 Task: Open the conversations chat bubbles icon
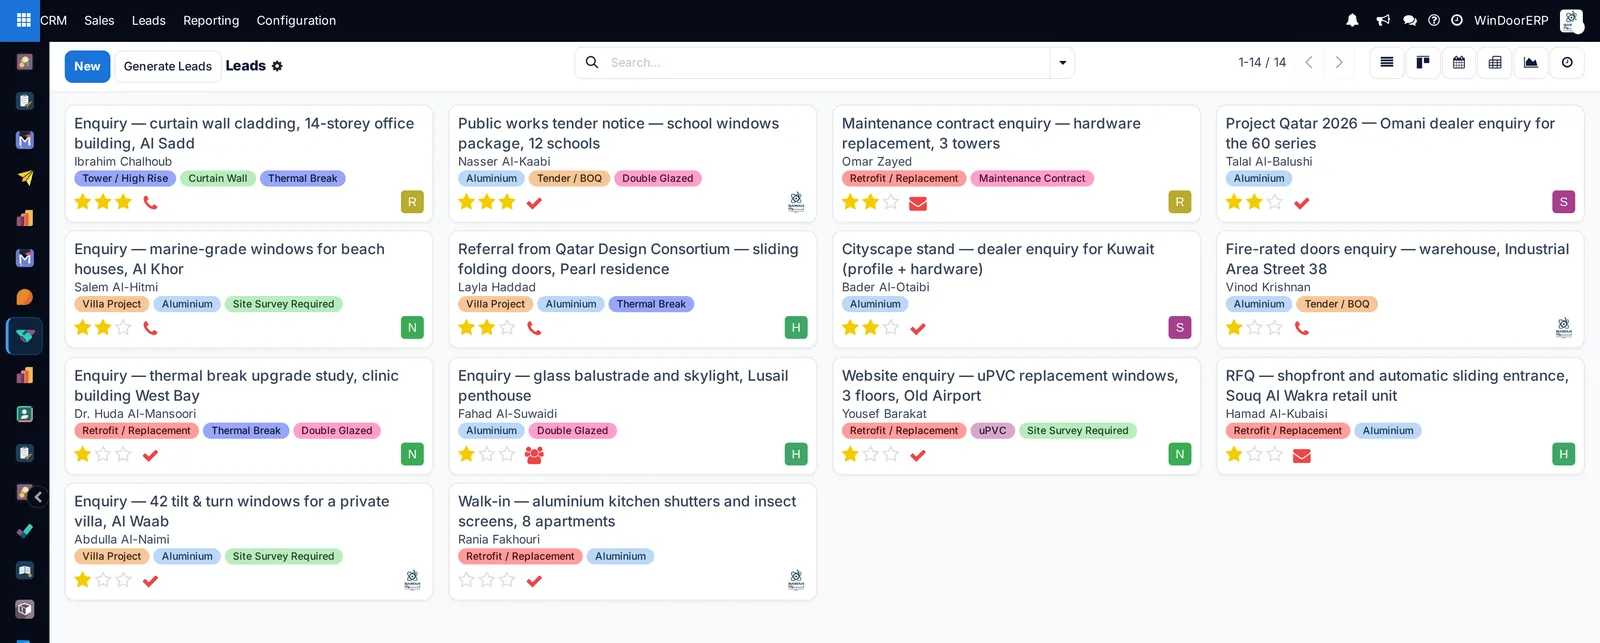point(1410,20)
